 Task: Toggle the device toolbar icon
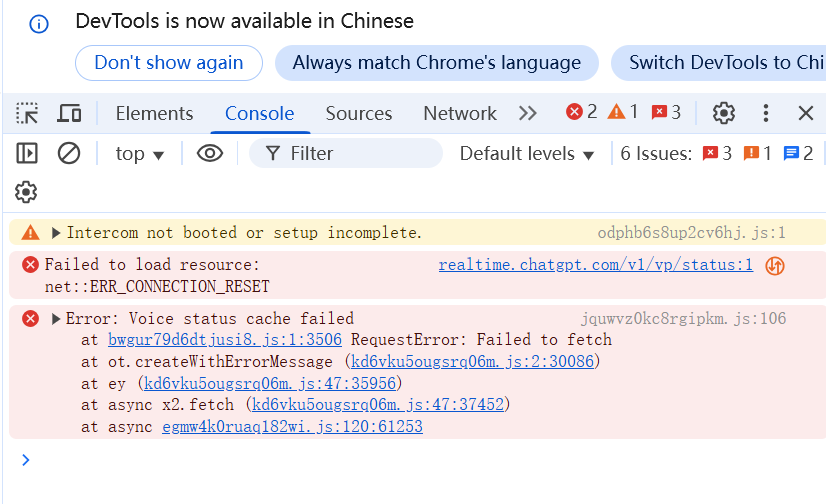tap(69, 113)
